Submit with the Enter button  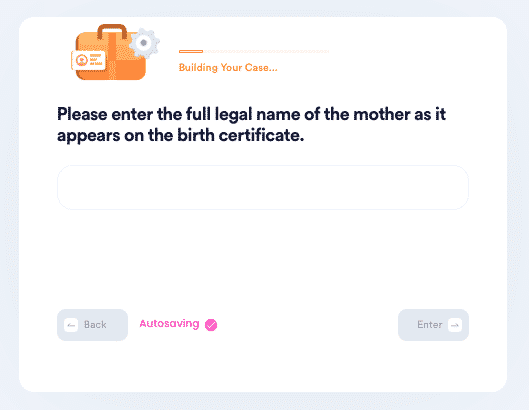pos(434,325)
